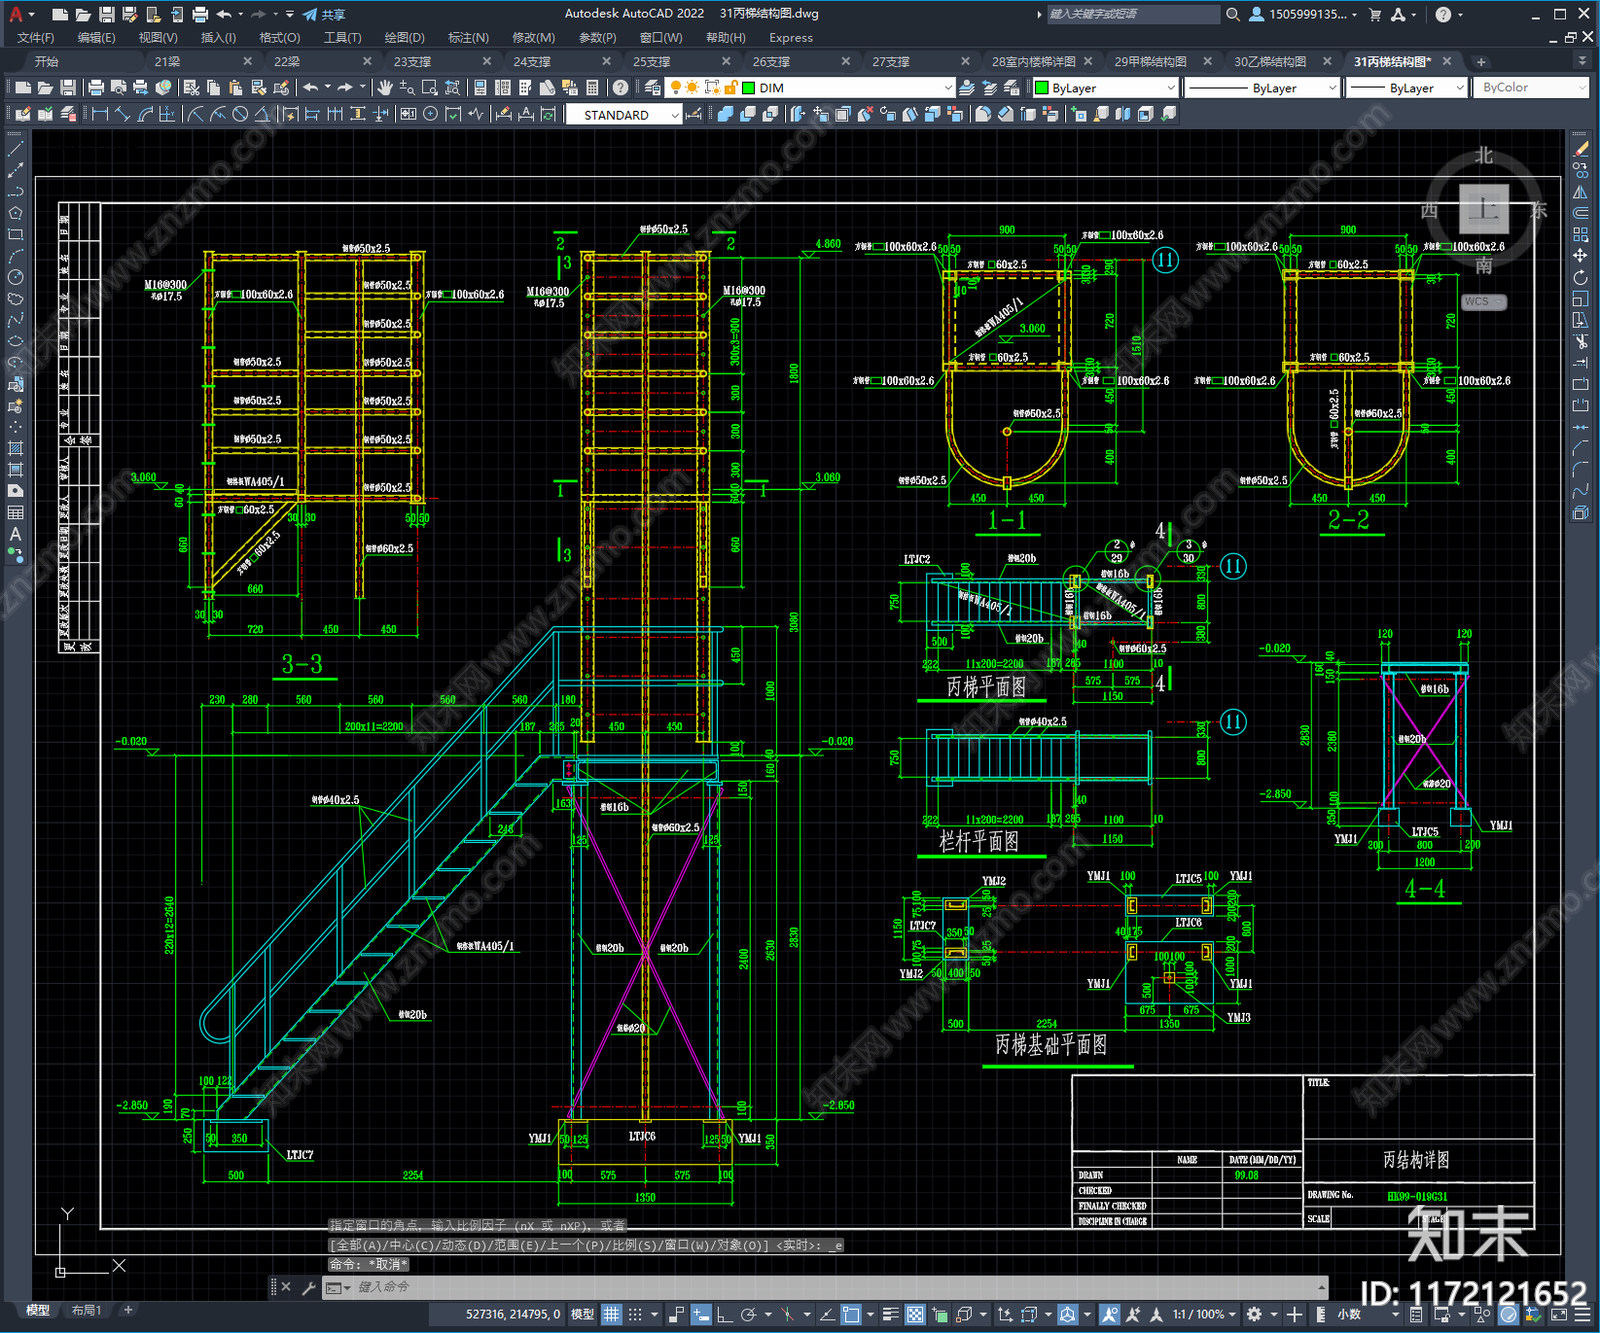Click the Center mark dimension icon
1600x1333 pixels.
pyautogui.click(x=430, y=114)
